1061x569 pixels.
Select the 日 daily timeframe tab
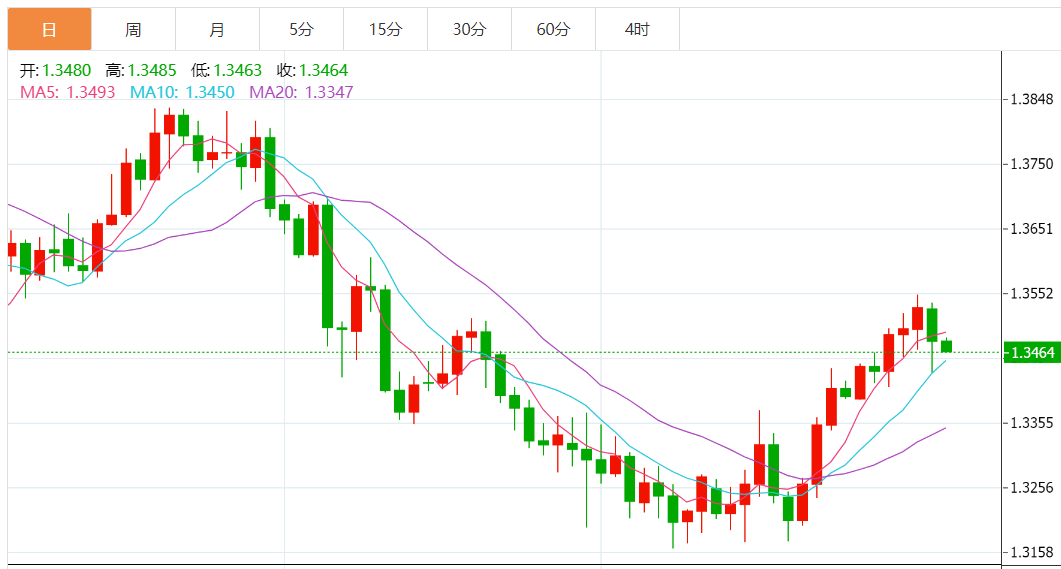49,30
